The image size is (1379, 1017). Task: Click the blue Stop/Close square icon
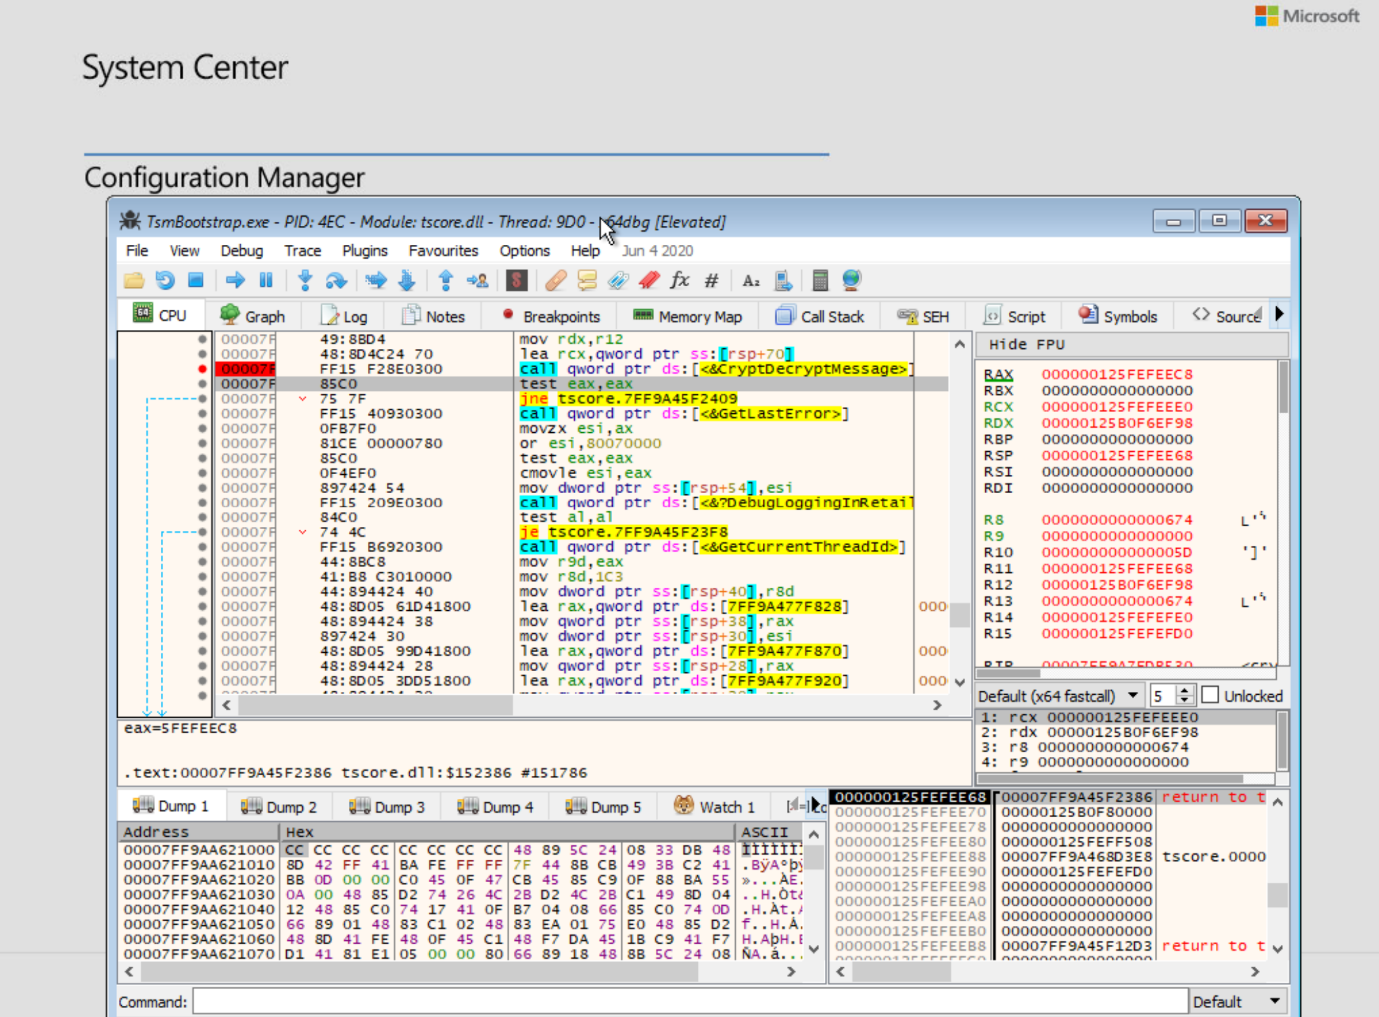196,281
